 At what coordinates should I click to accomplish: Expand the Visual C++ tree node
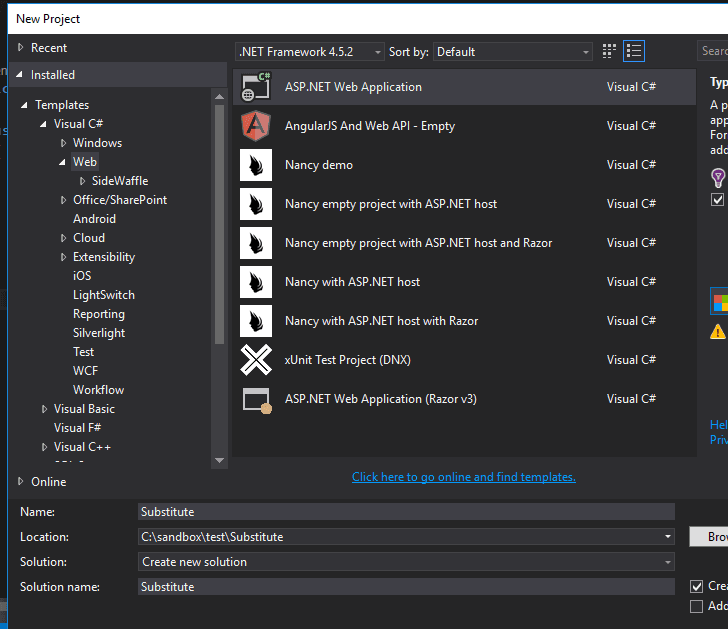click(44, 447)
